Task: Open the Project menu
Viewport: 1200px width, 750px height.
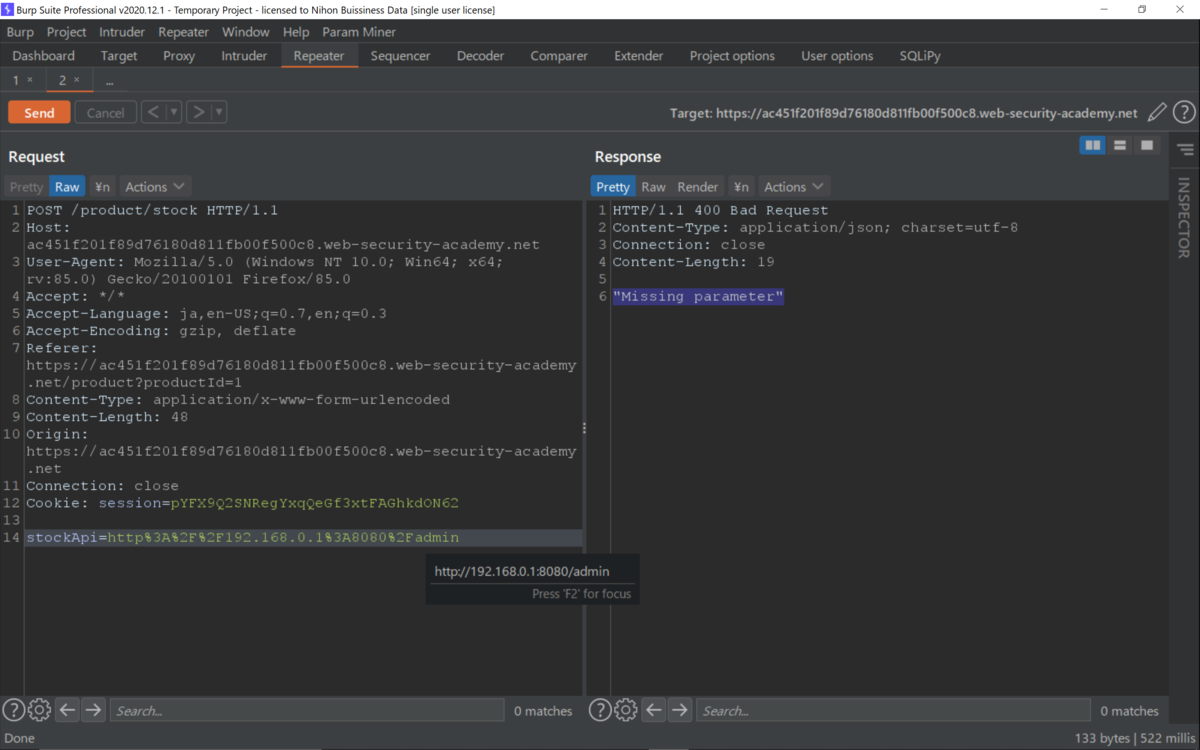Action: [67, 32]
